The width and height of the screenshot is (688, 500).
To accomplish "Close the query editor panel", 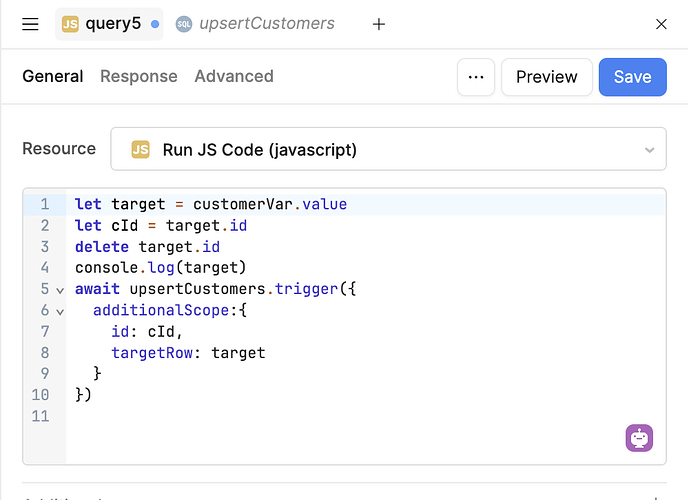I will point(661,24).
